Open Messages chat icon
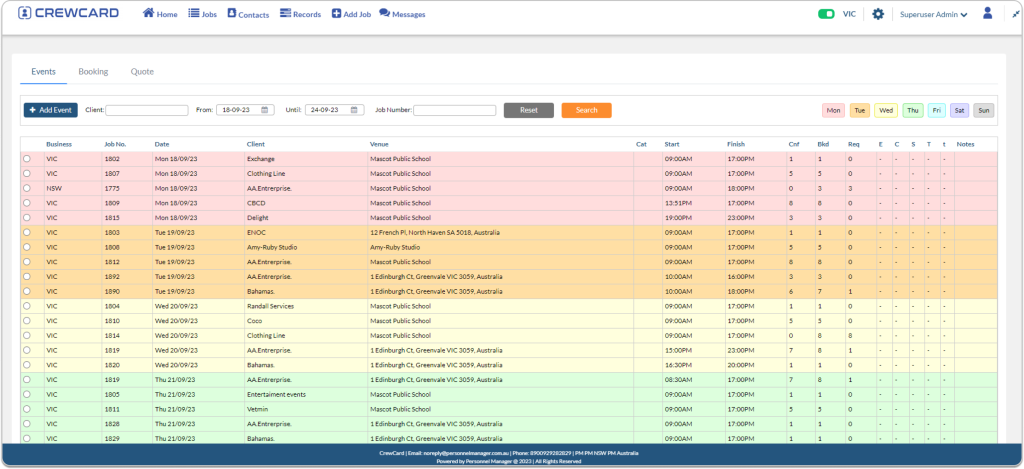This screenshot has height=469, width=1024. tap(384, 14)
